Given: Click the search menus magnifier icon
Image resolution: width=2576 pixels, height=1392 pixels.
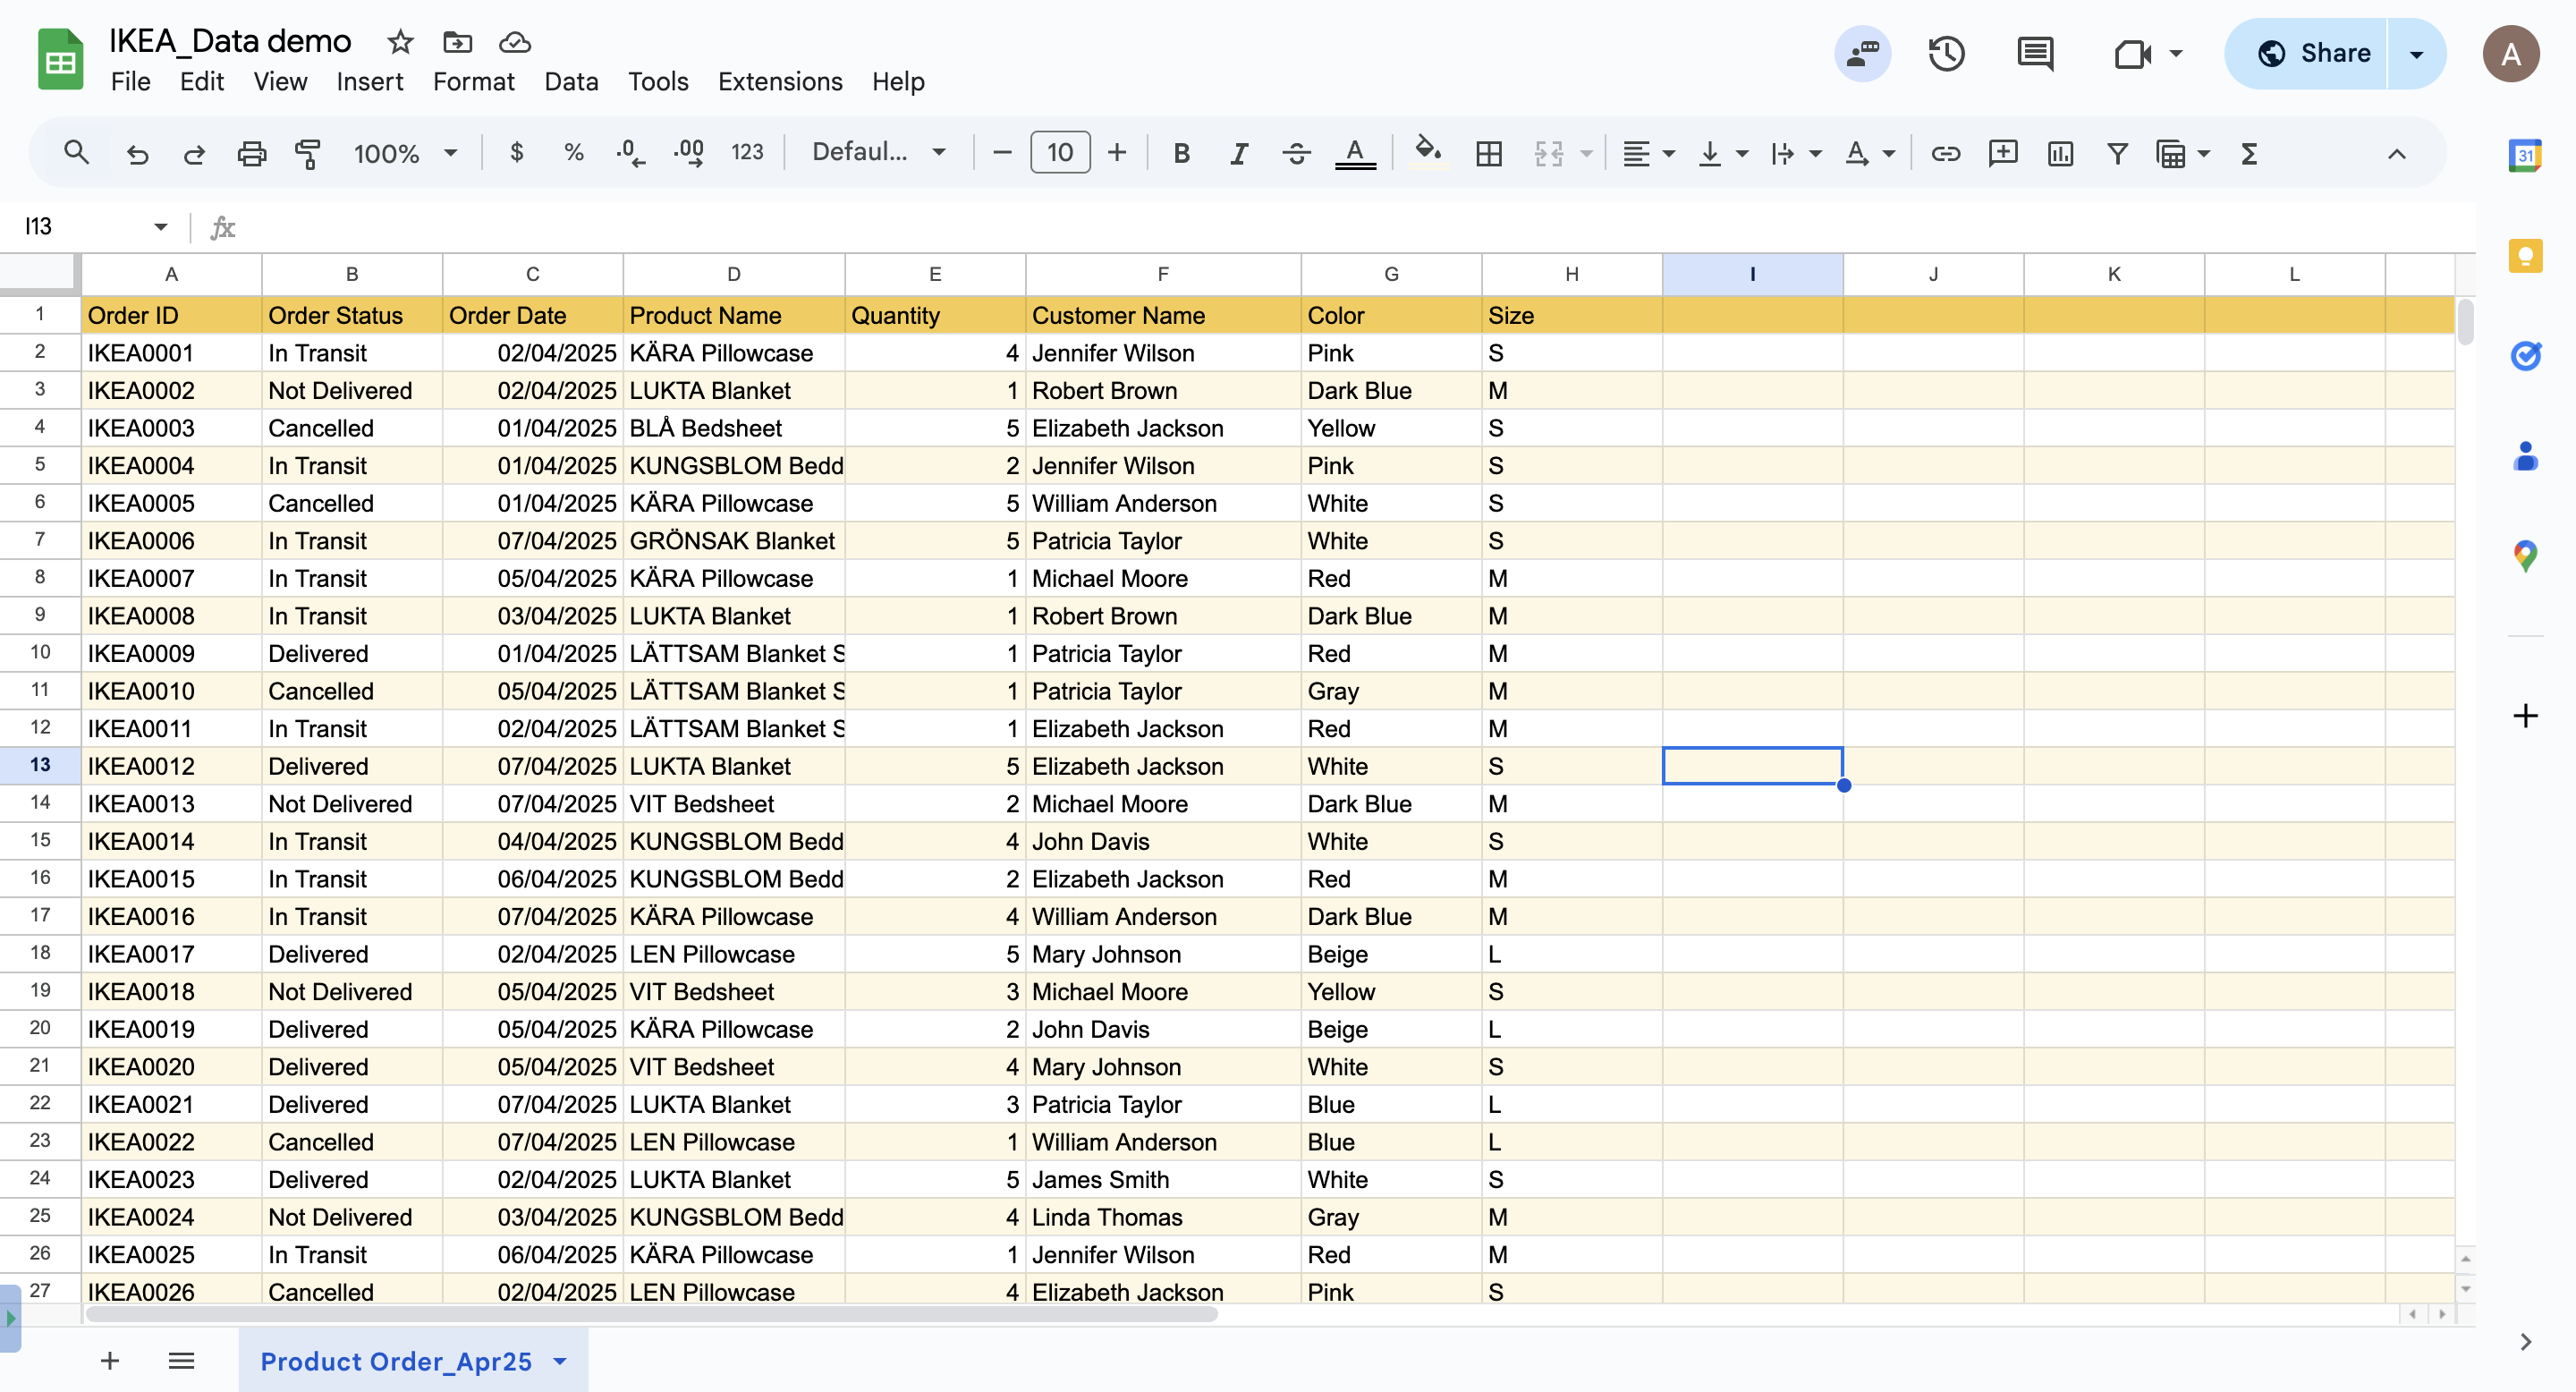Looking at the screenshot, I should (76, 153).
